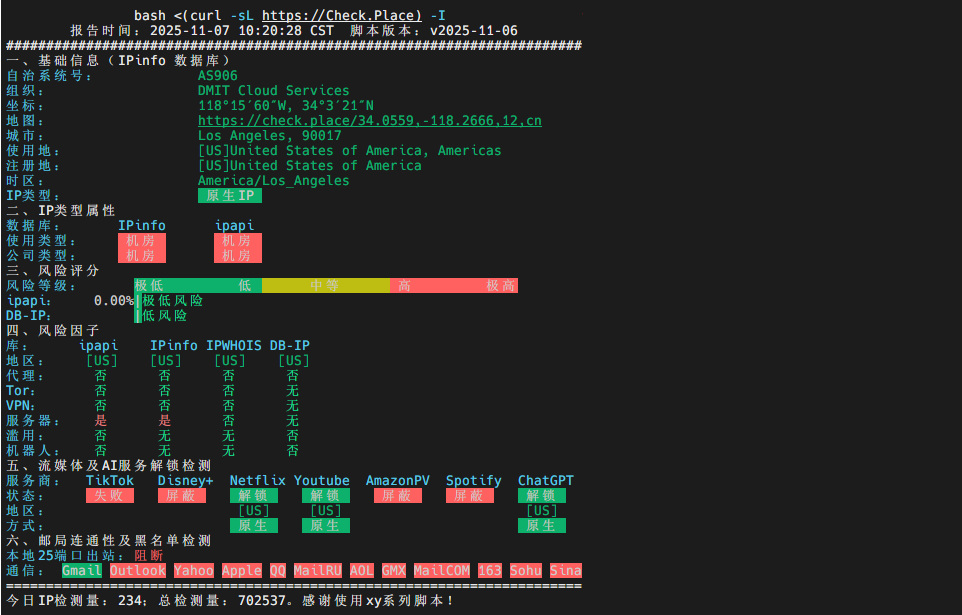Click the red 阻断 port 25 status
Screen dimensions: 962x615
point(149,556)
